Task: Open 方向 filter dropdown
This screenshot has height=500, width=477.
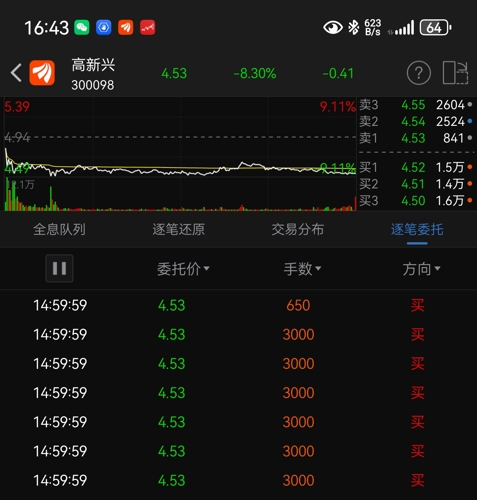Action: 422,269
